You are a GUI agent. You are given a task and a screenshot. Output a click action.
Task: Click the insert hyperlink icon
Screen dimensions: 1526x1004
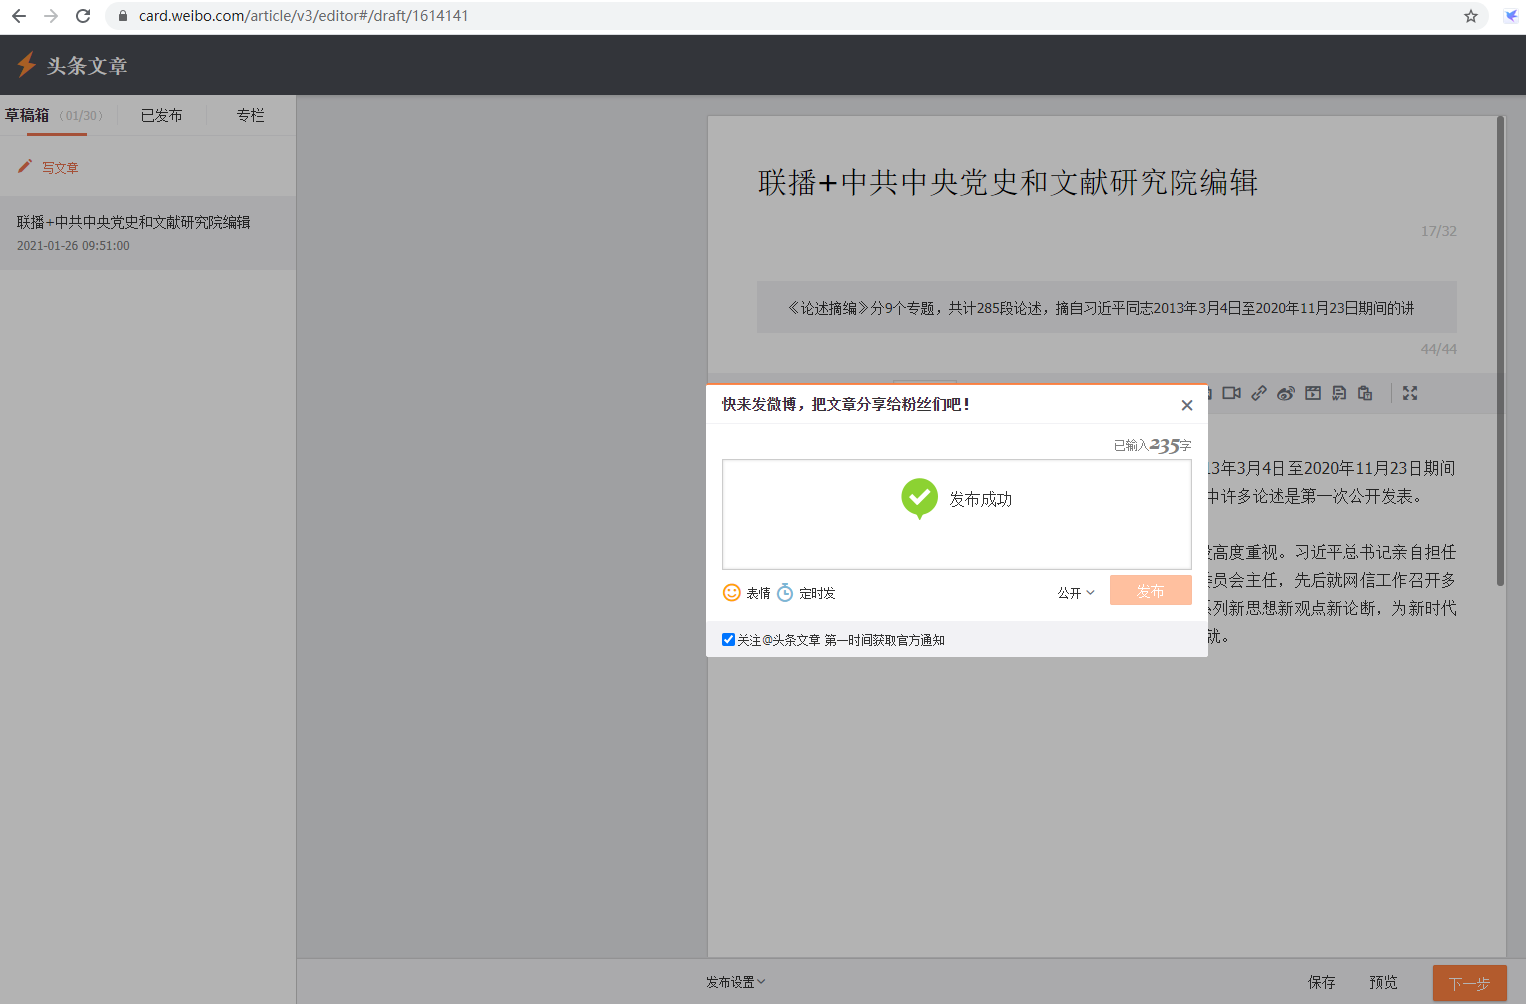pyautogui.click(x=1259, y=393)
